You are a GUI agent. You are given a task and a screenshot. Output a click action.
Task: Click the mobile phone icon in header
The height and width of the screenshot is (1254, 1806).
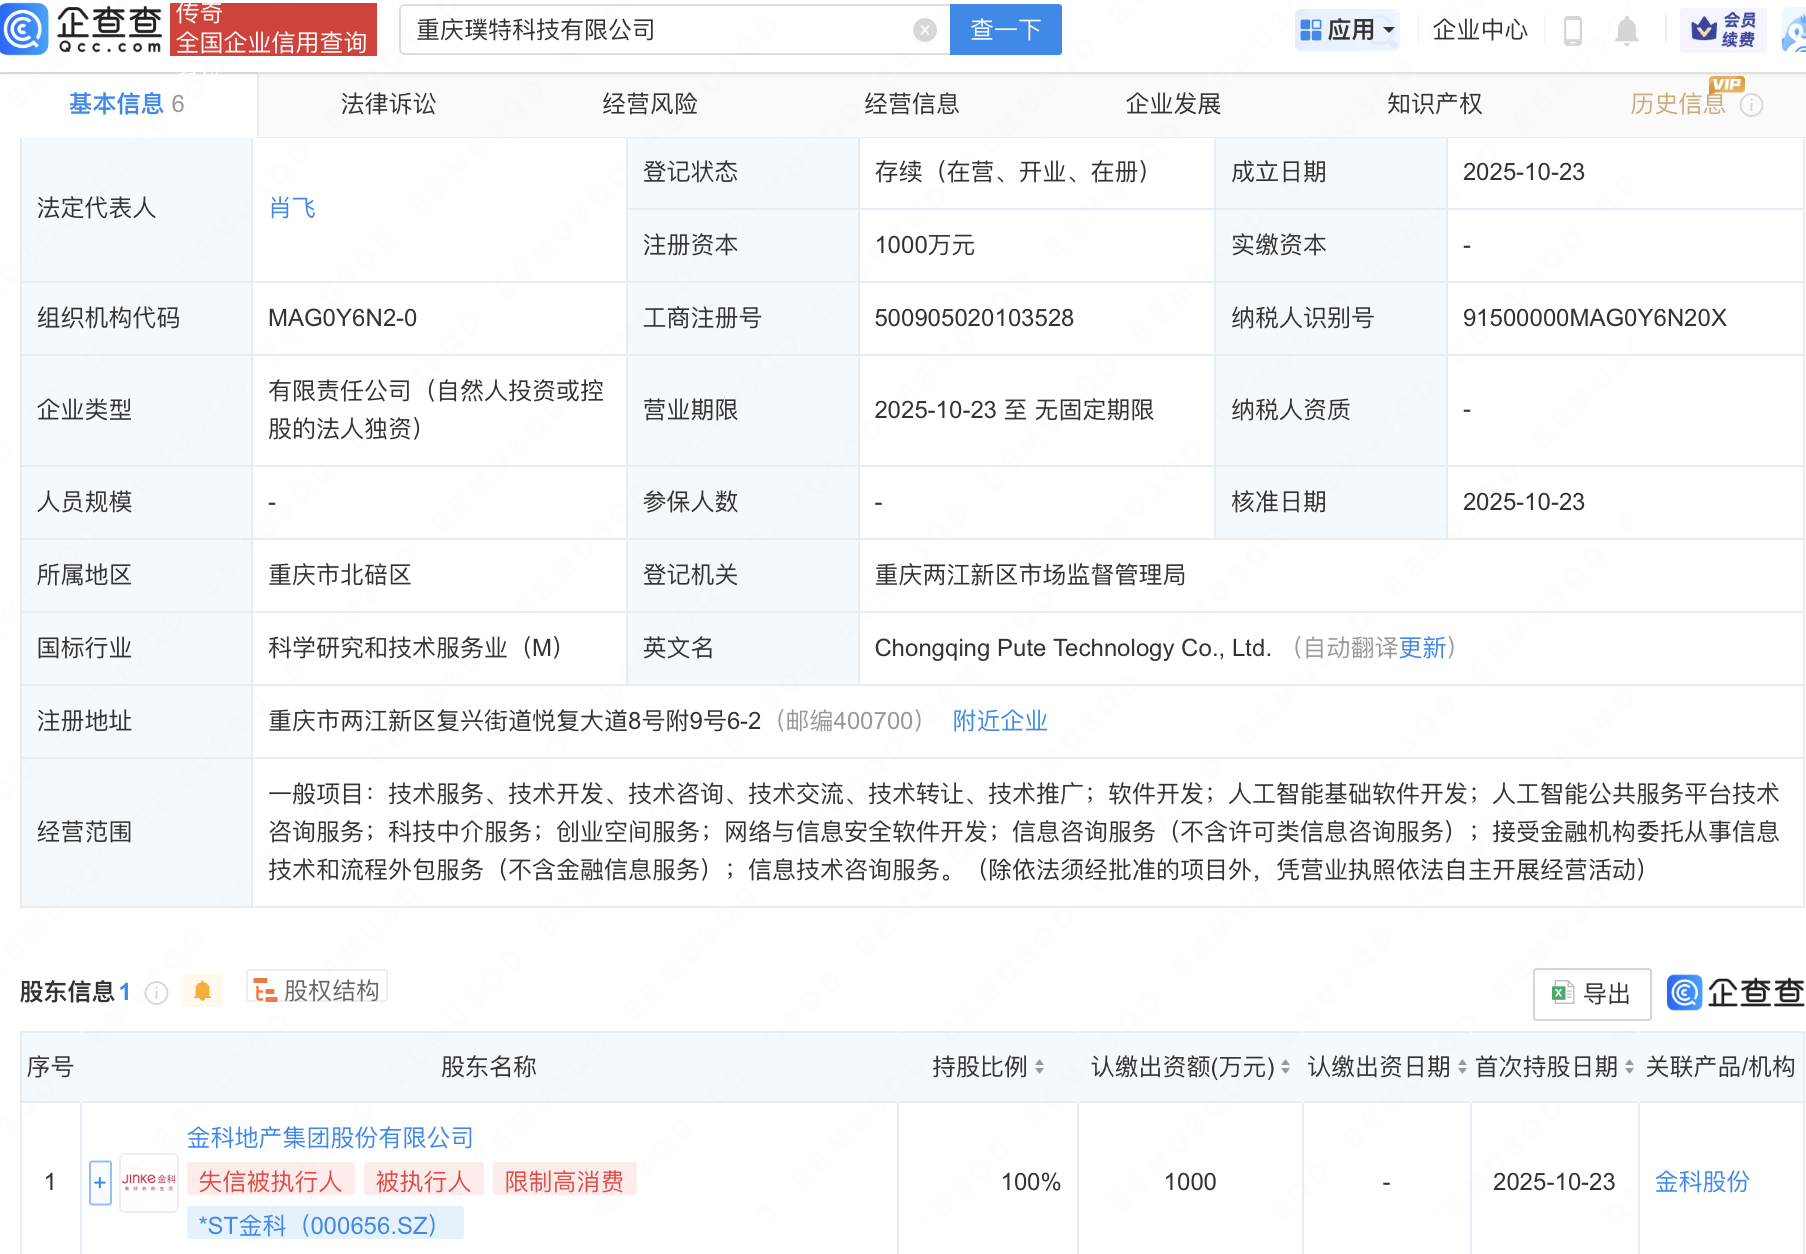coord(1572,31)
